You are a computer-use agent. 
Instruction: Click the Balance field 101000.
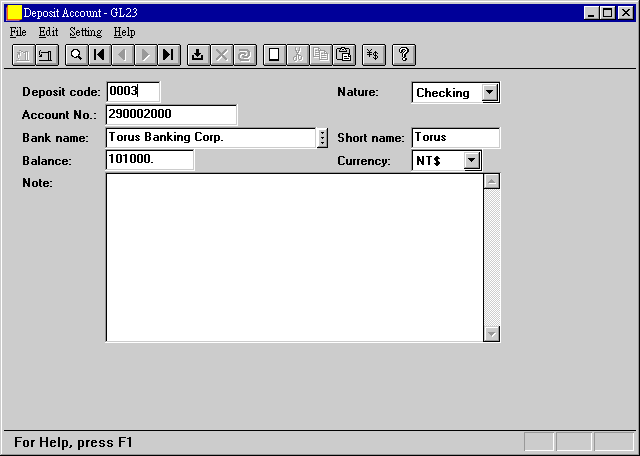tap(150, 160)
